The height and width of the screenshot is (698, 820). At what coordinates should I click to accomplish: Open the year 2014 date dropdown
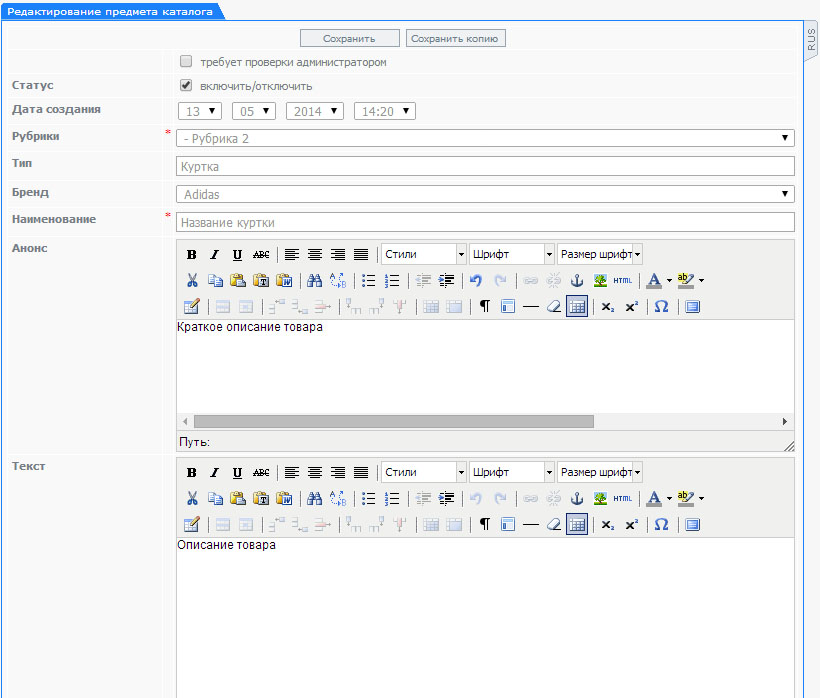[x=314, y=111]
